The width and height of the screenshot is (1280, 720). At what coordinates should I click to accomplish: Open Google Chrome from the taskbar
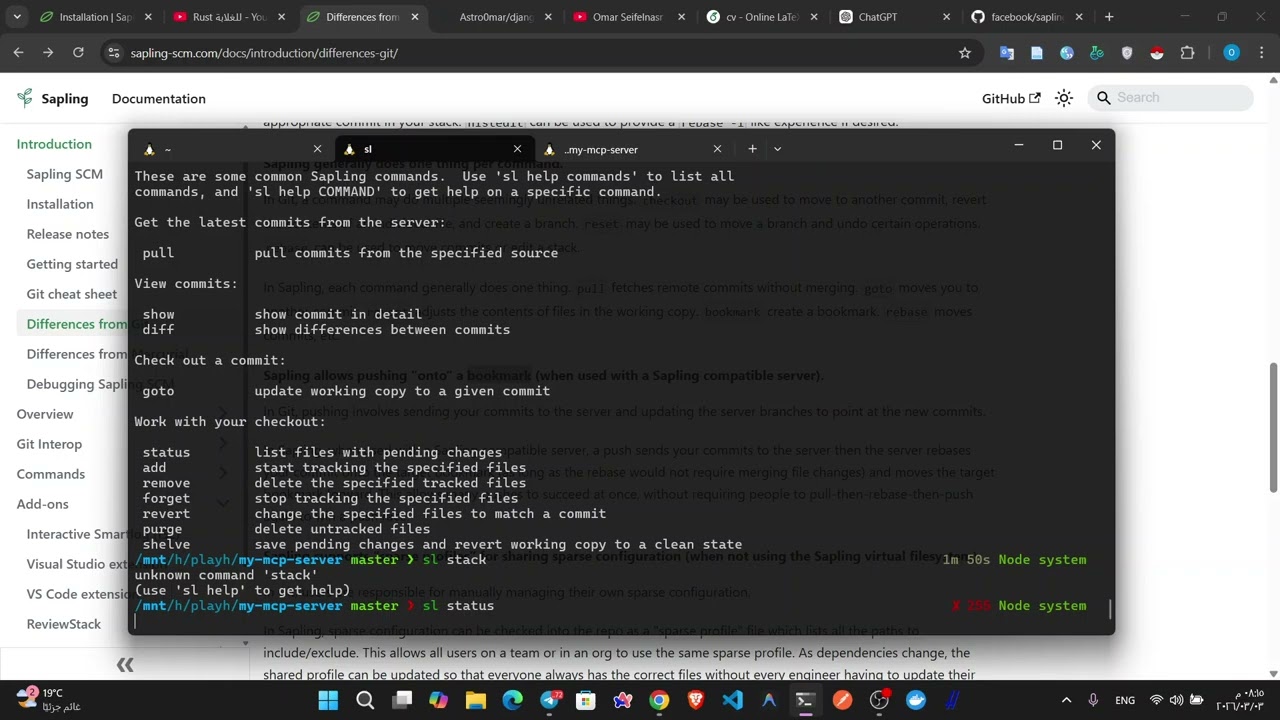(x=659, y=700)
